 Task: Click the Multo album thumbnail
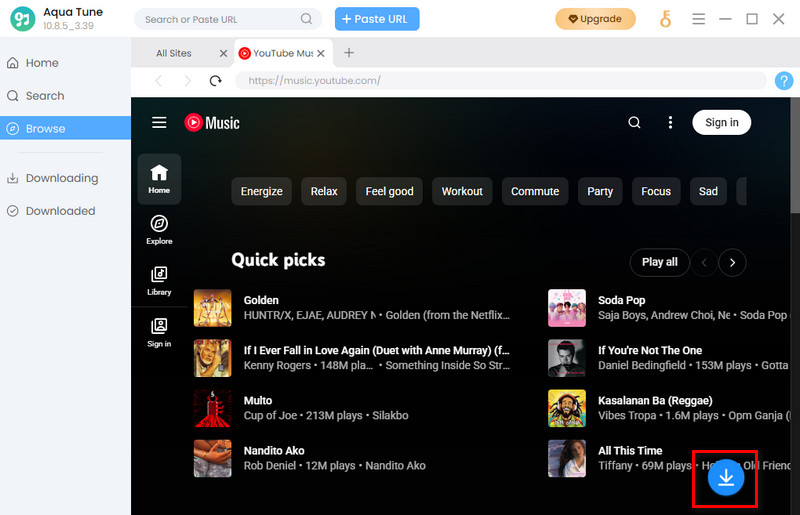pyautogui.click(x=213, y=408)
